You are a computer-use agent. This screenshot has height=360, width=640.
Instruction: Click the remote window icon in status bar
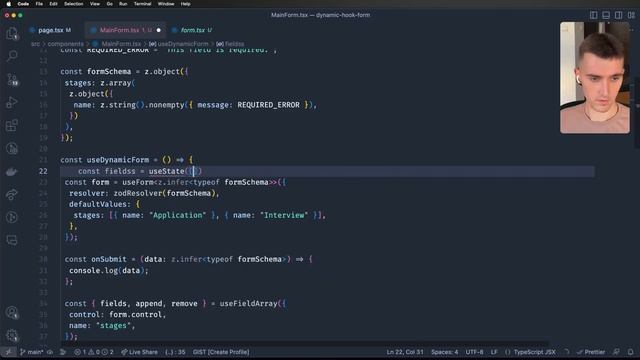[8, 352]
